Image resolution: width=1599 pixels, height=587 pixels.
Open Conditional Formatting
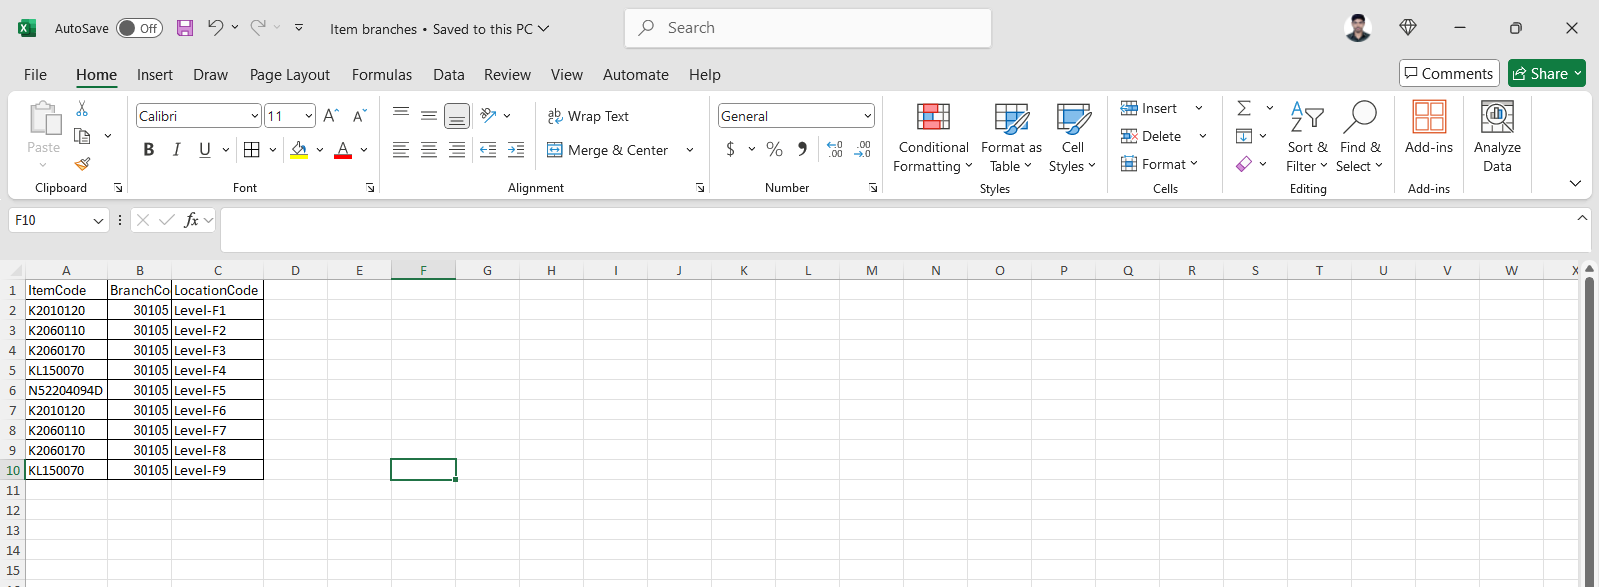932,138
